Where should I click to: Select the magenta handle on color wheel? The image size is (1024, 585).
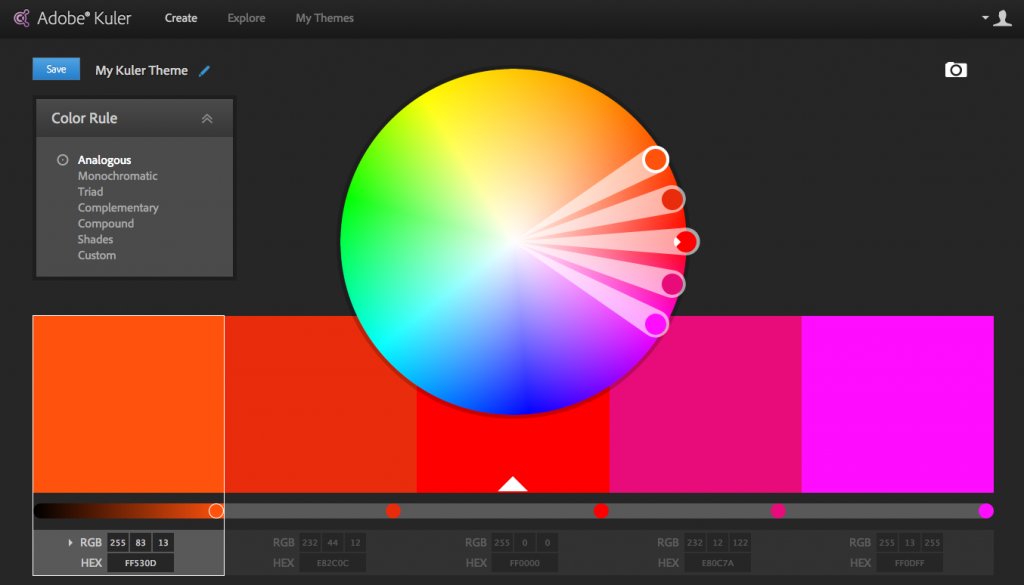(656, 324)
